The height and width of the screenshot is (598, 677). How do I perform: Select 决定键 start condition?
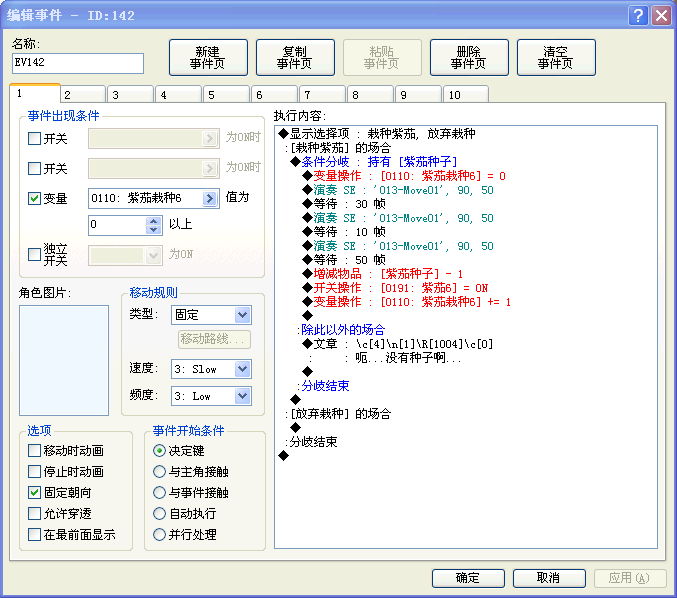pyautogui.click(x=159, y=451)
